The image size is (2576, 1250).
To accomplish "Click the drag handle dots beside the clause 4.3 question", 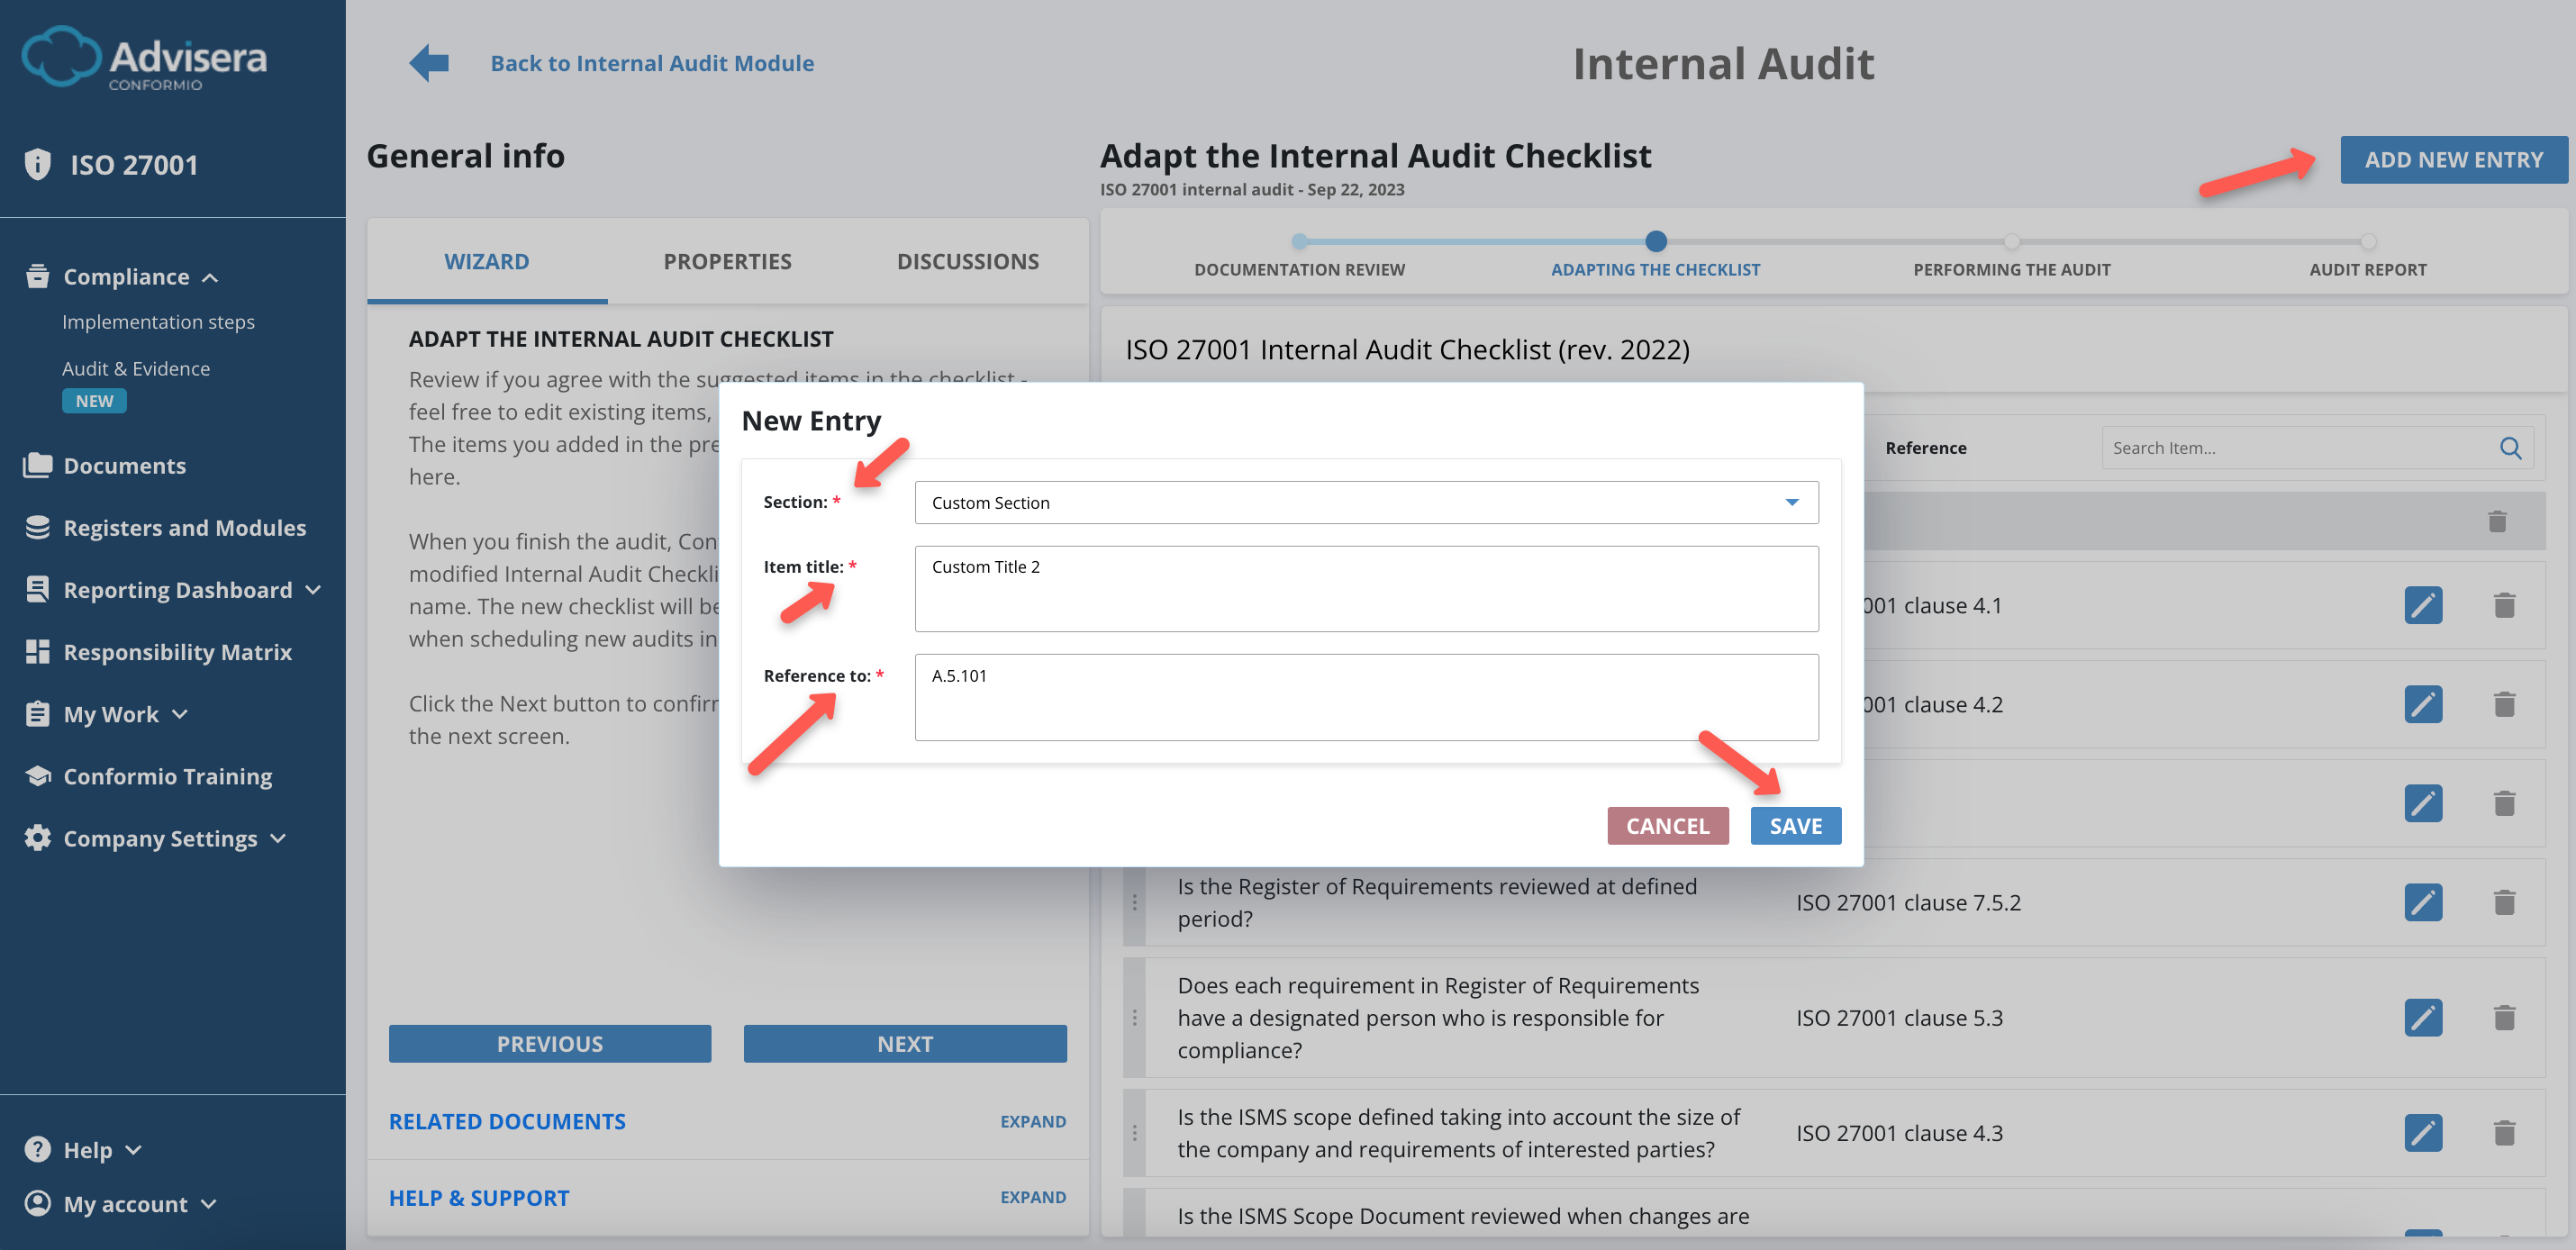I will [1135, 1133].
